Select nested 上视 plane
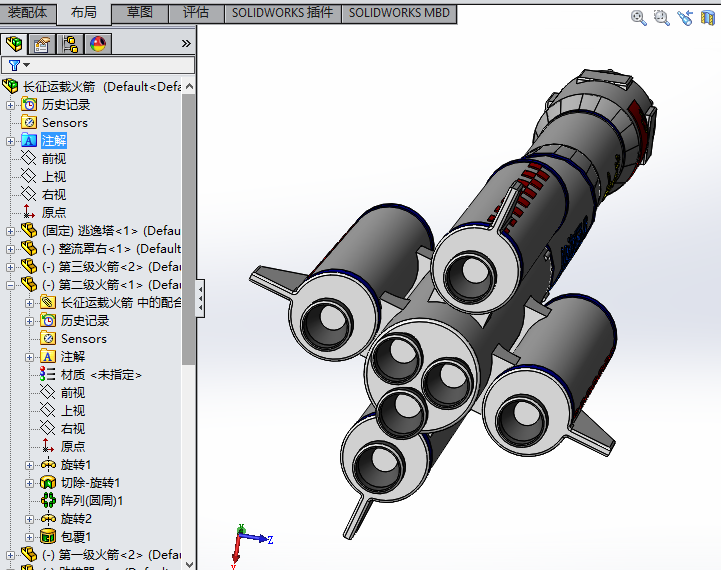Image resolution: width=721 pixels, height=570 pixels. pos(73,411)
